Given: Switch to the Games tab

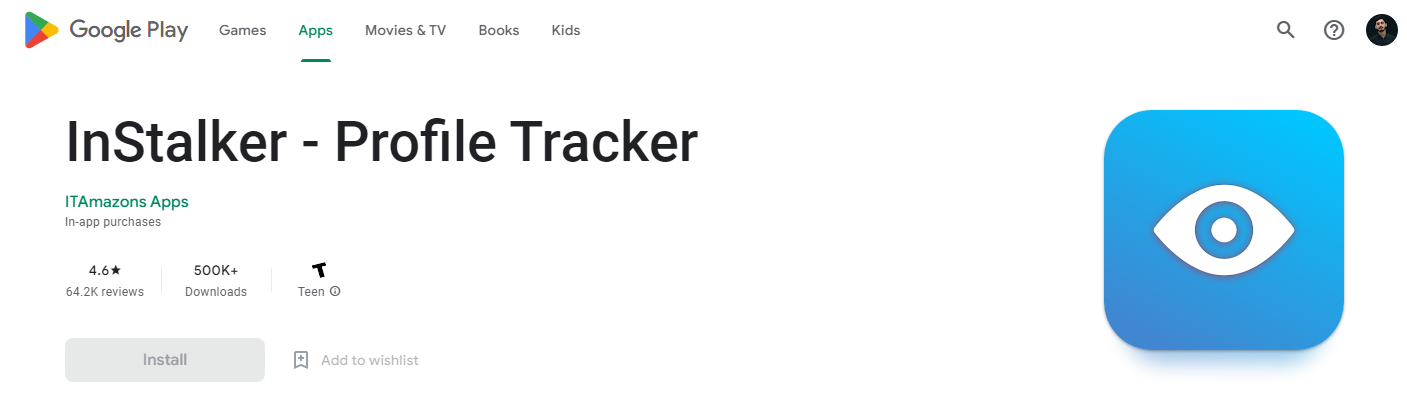Looking at the screenshot, I should point(243,30).
